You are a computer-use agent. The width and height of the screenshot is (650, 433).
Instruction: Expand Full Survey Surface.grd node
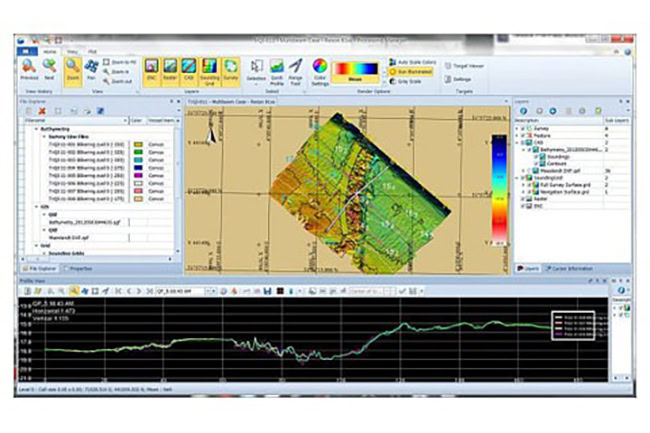[x=524, y=185]
